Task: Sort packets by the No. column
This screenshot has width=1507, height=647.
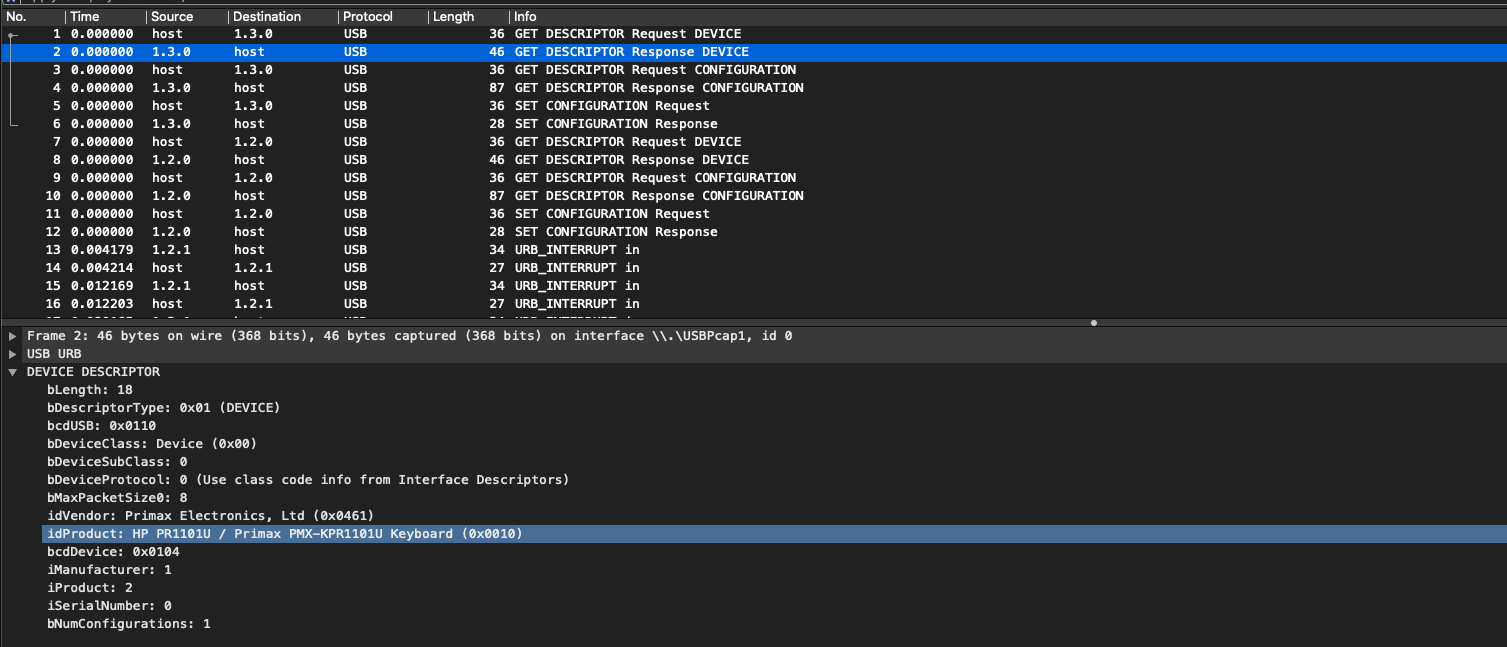Action: click(x=30, y=17)
